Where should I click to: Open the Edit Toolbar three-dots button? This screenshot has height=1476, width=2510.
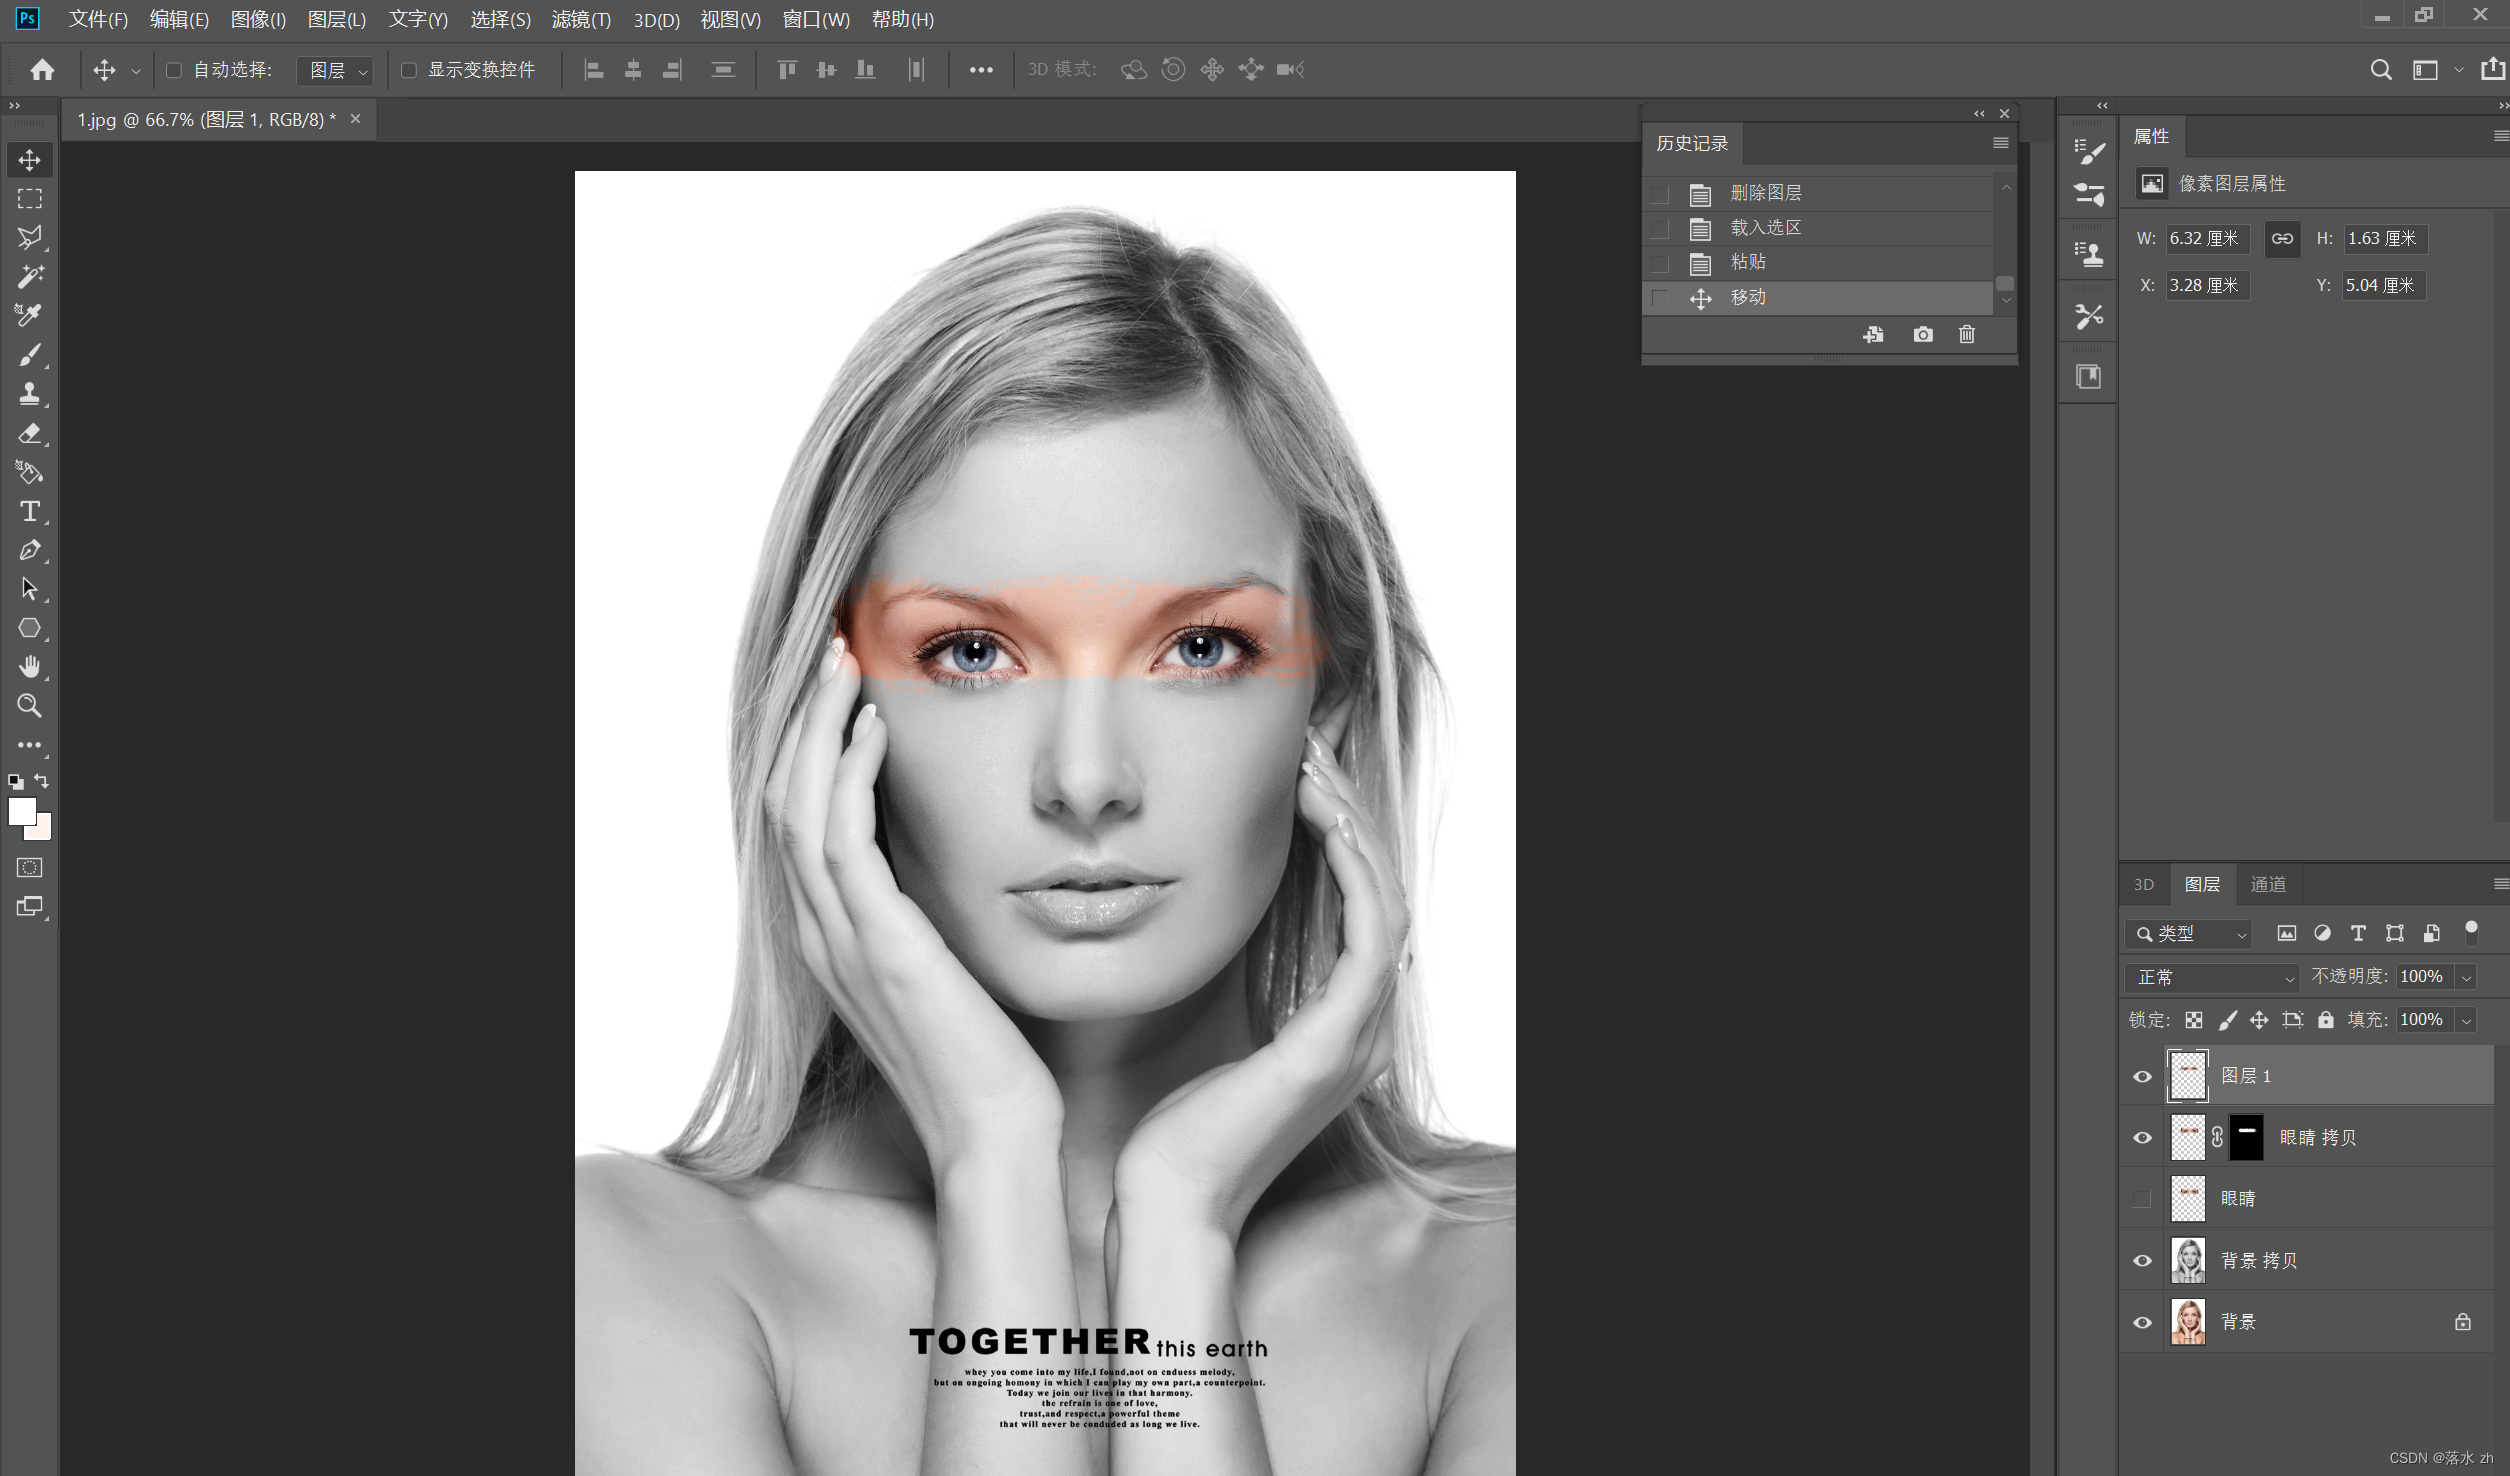click(29, 745)
